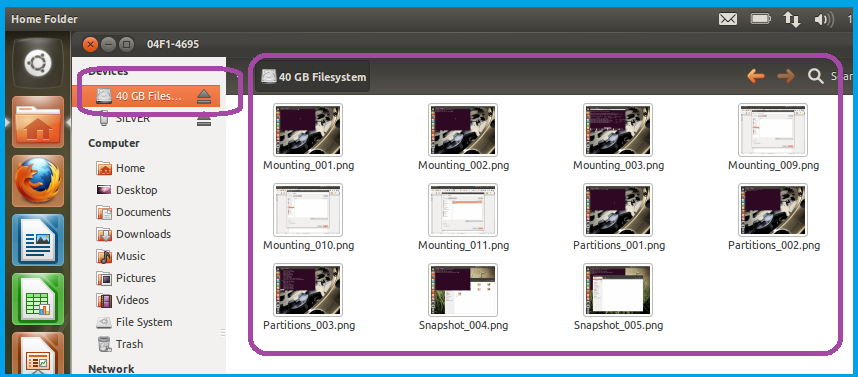Select the Mounting_009.png thumbnail
Viewport: 858px width, 377px height.
[773, 130]
